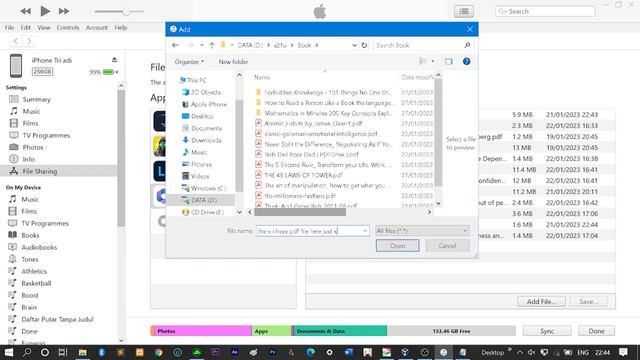
Task: Open the iTunes list view button
Action: click(x=464, y=11)
